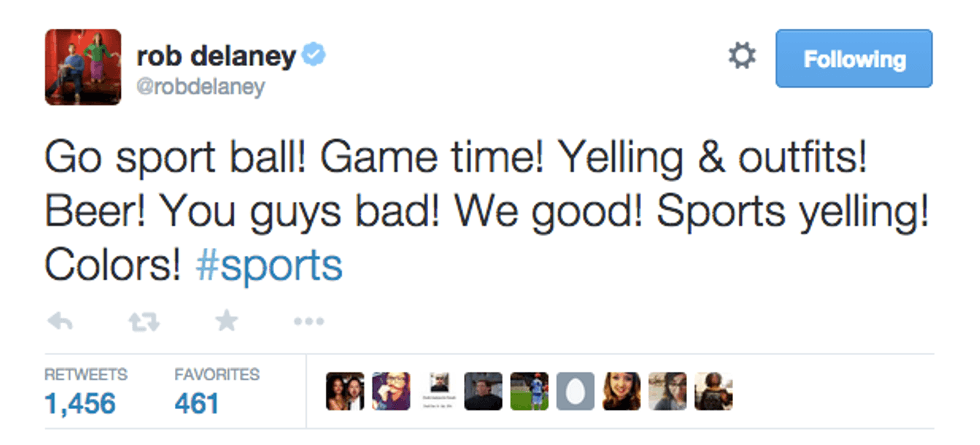Screen dimensions: 980x445
Task: Retweet the sport ball tweet
Action: coord(145,321)
